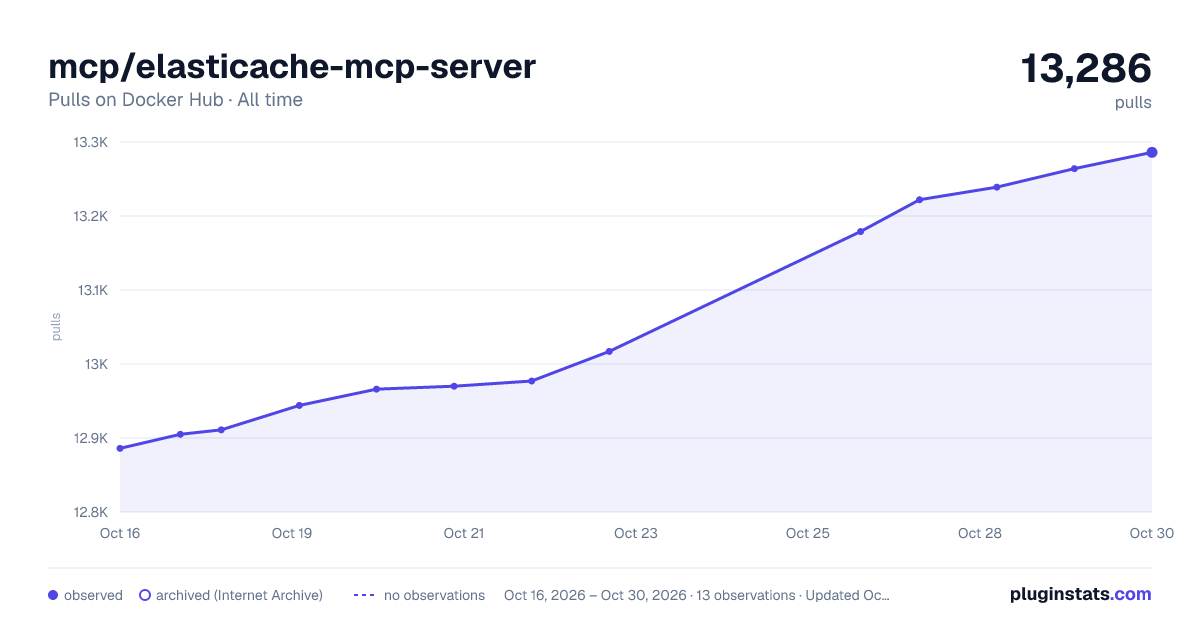Select the data point just below 13.2K gridline

(x=860, y=231)
